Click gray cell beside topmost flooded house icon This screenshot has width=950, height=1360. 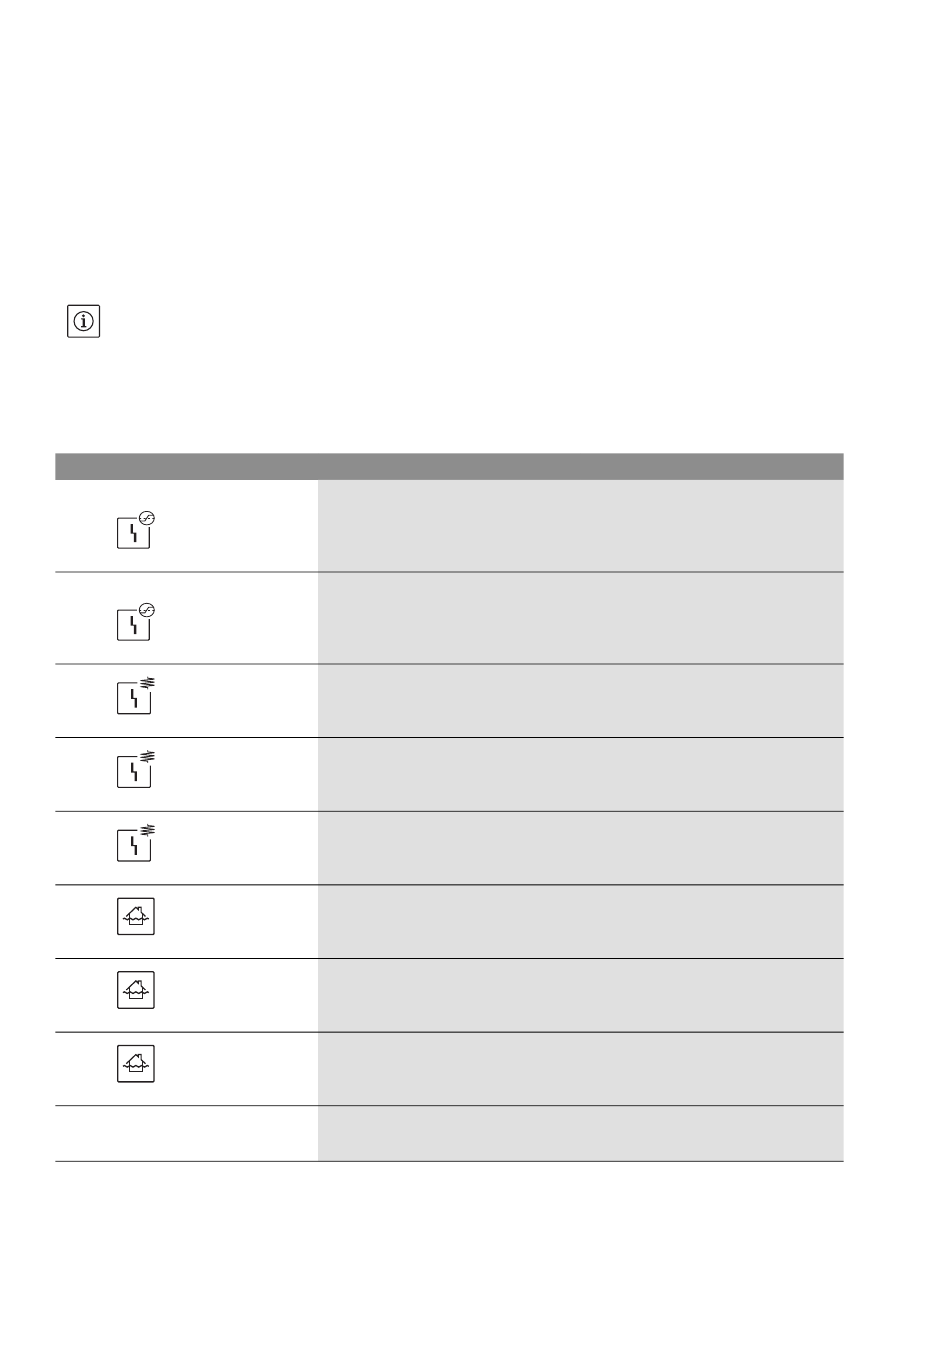[x=581, y=922]
